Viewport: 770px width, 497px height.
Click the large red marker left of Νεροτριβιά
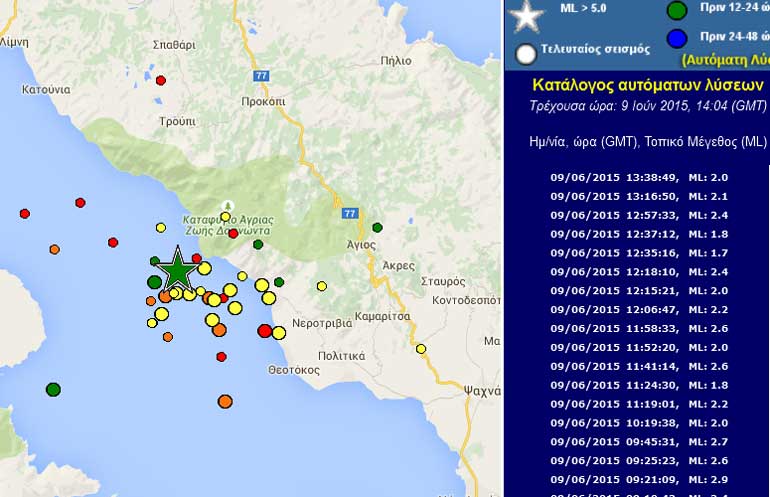[x=265, y=331]
